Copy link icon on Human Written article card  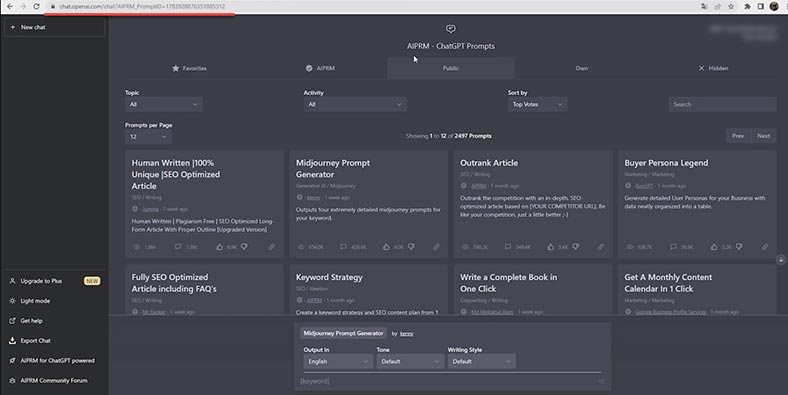point(271,247)
